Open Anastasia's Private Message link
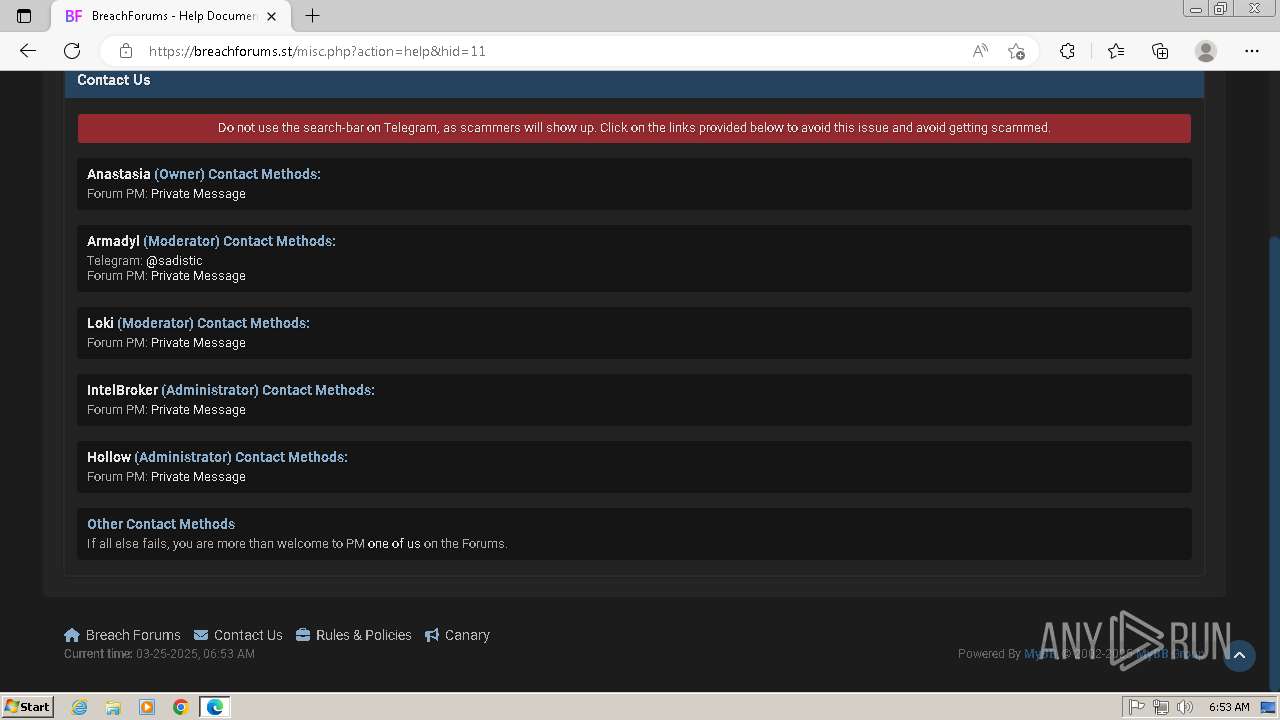 tap(198, 194)
